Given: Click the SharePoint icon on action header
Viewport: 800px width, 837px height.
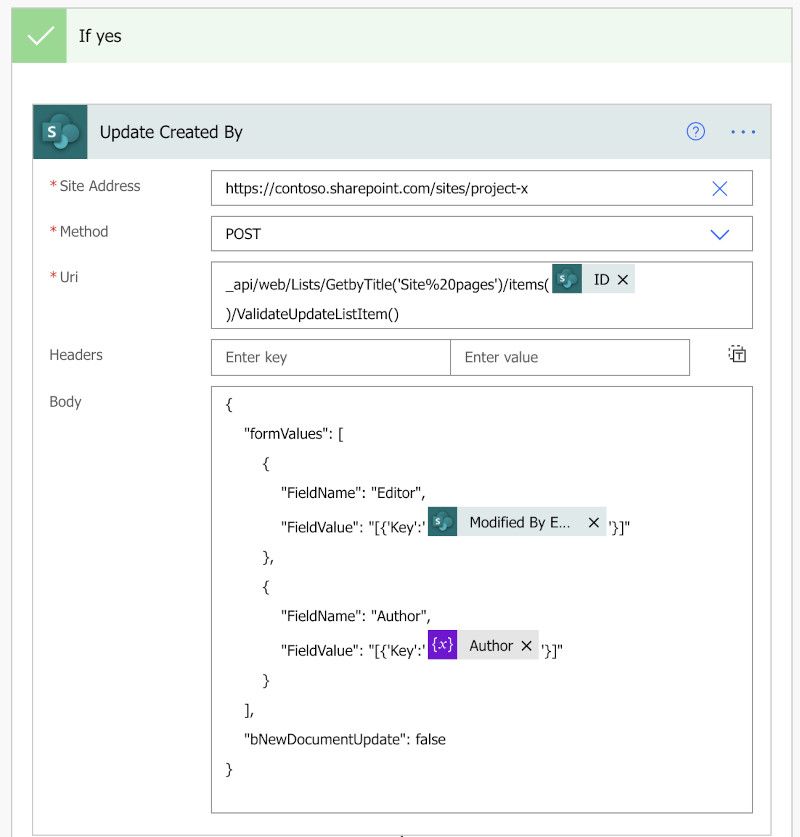Looking at the screenshot, I should [x=60, y=132].
